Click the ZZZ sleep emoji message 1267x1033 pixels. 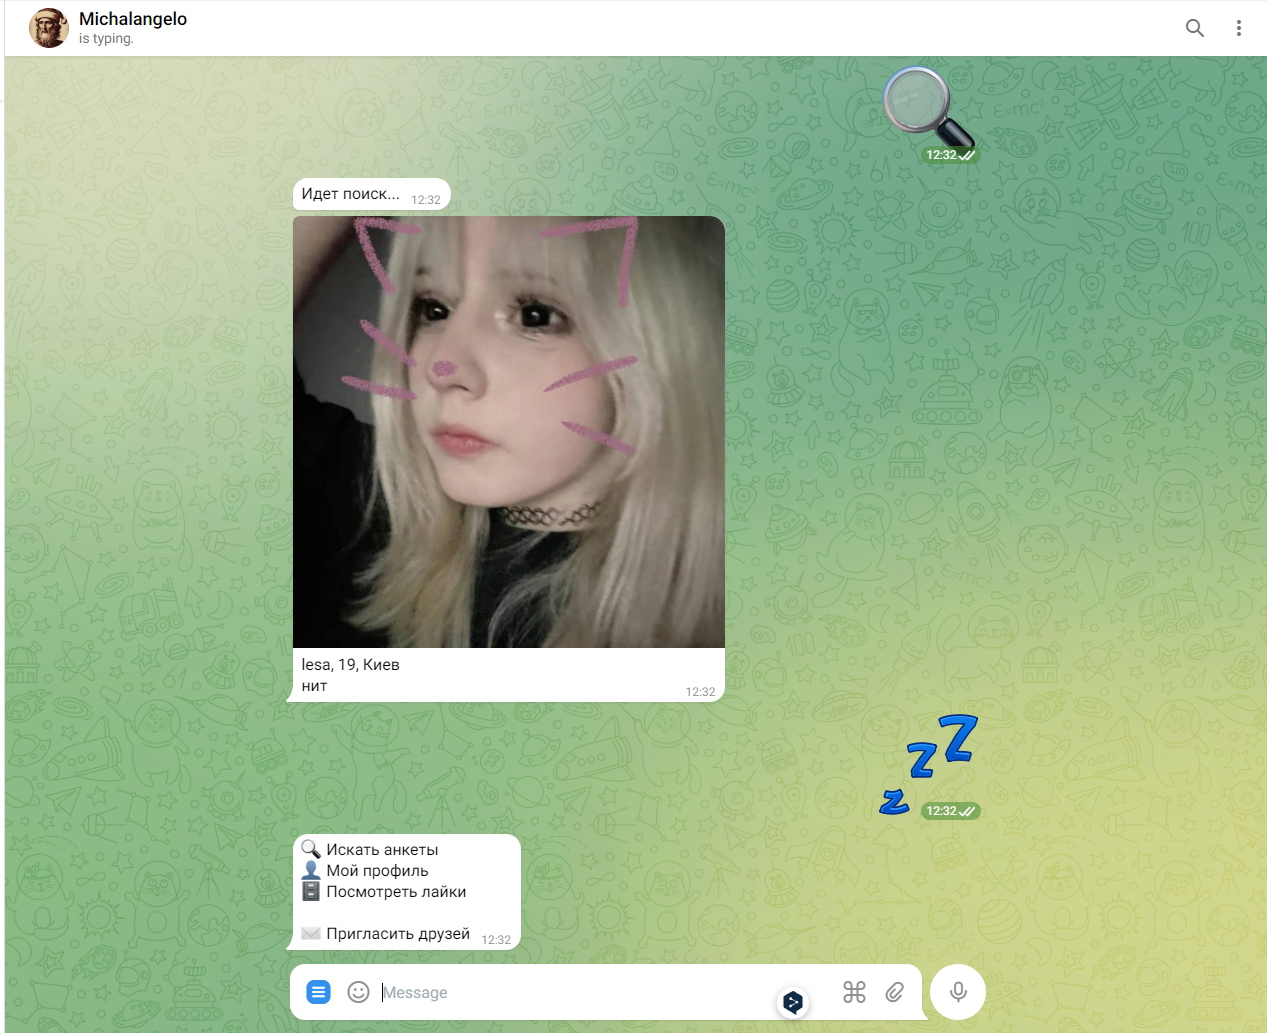[930, 765]
